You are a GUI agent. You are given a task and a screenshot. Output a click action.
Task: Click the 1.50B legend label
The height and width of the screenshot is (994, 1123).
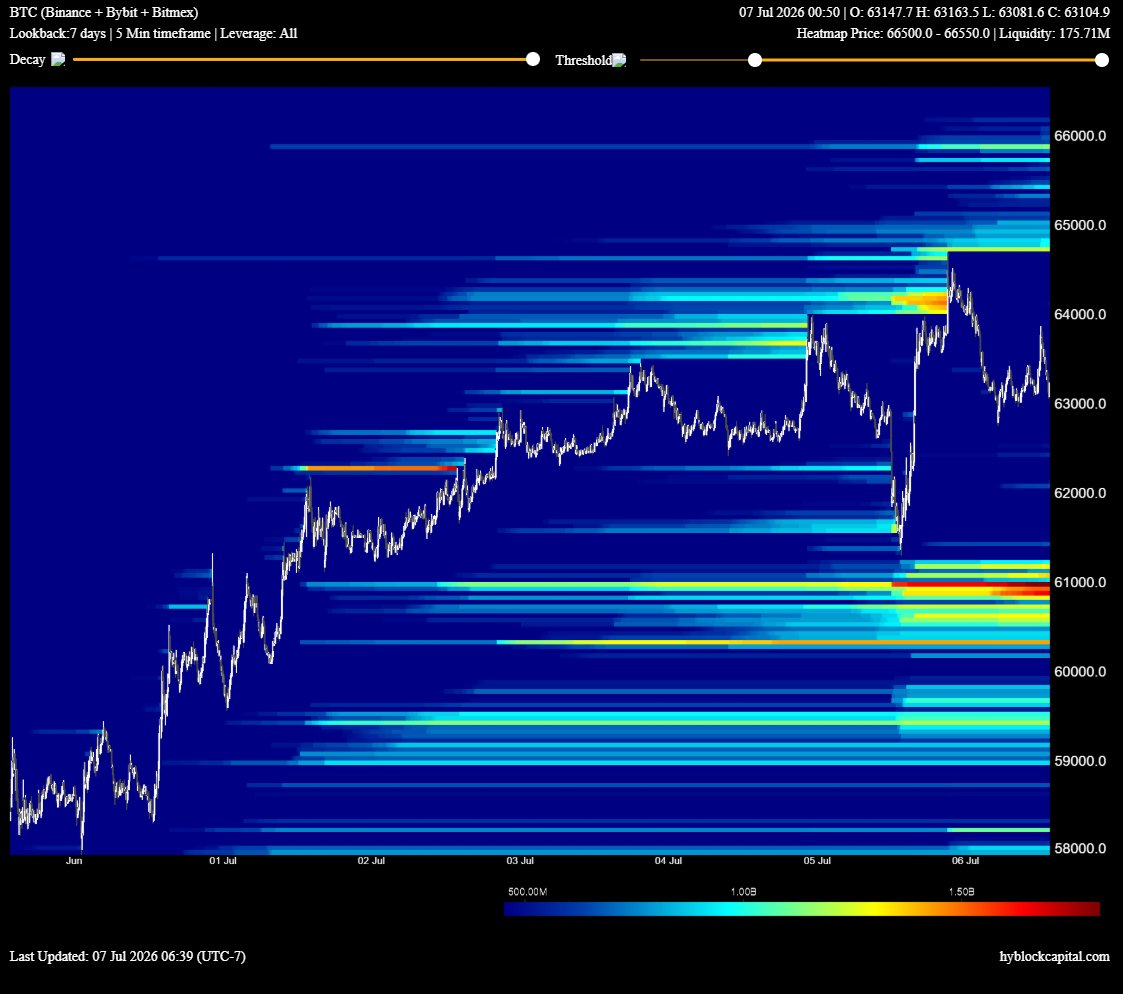pos(961,892)
